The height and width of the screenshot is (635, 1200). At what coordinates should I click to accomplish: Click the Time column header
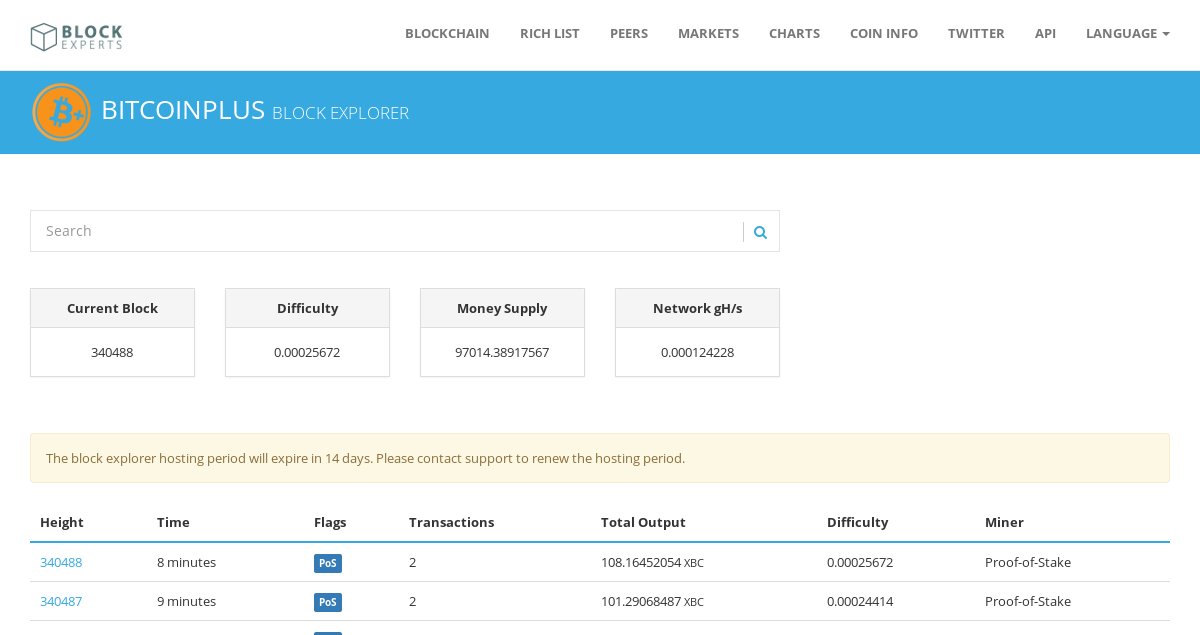[x=173, y=522]
